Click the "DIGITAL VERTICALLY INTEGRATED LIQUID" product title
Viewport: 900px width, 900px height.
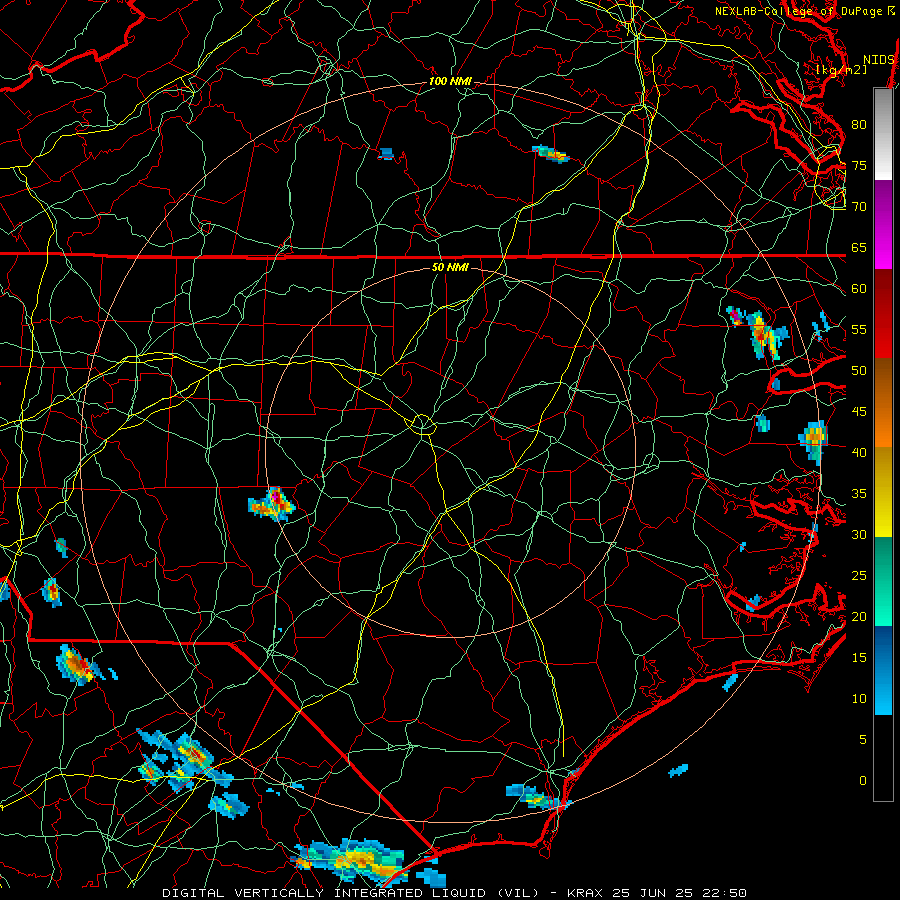click(325, 893)
